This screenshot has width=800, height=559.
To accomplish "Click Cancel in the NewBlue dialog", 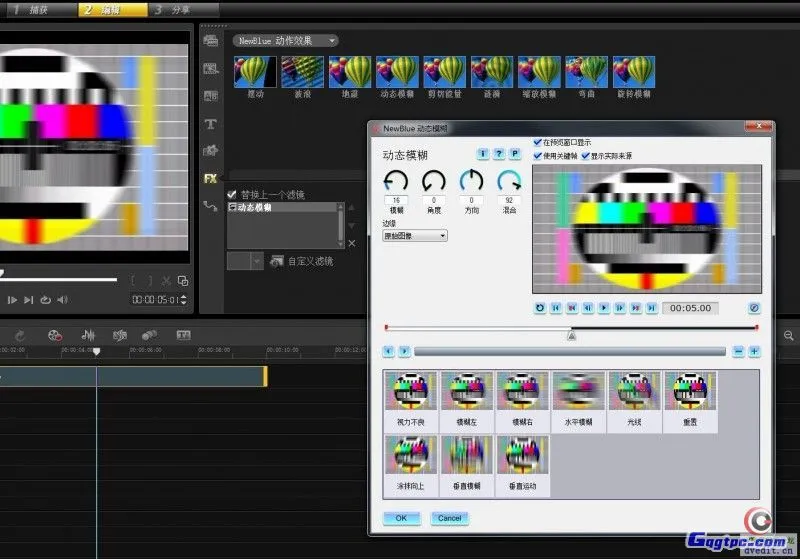I will point(450,518).
